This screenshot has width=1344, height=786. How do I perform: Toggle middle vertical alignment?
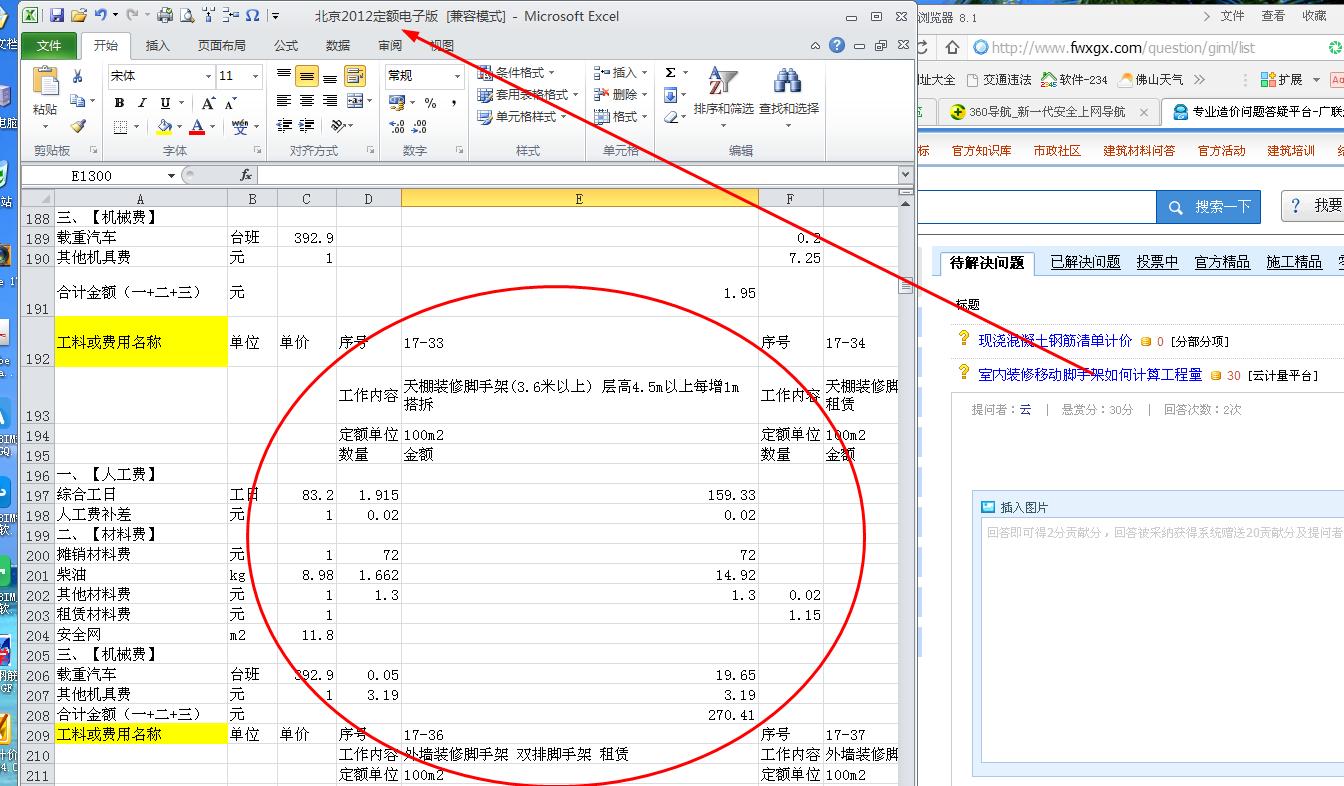[307, 76]
